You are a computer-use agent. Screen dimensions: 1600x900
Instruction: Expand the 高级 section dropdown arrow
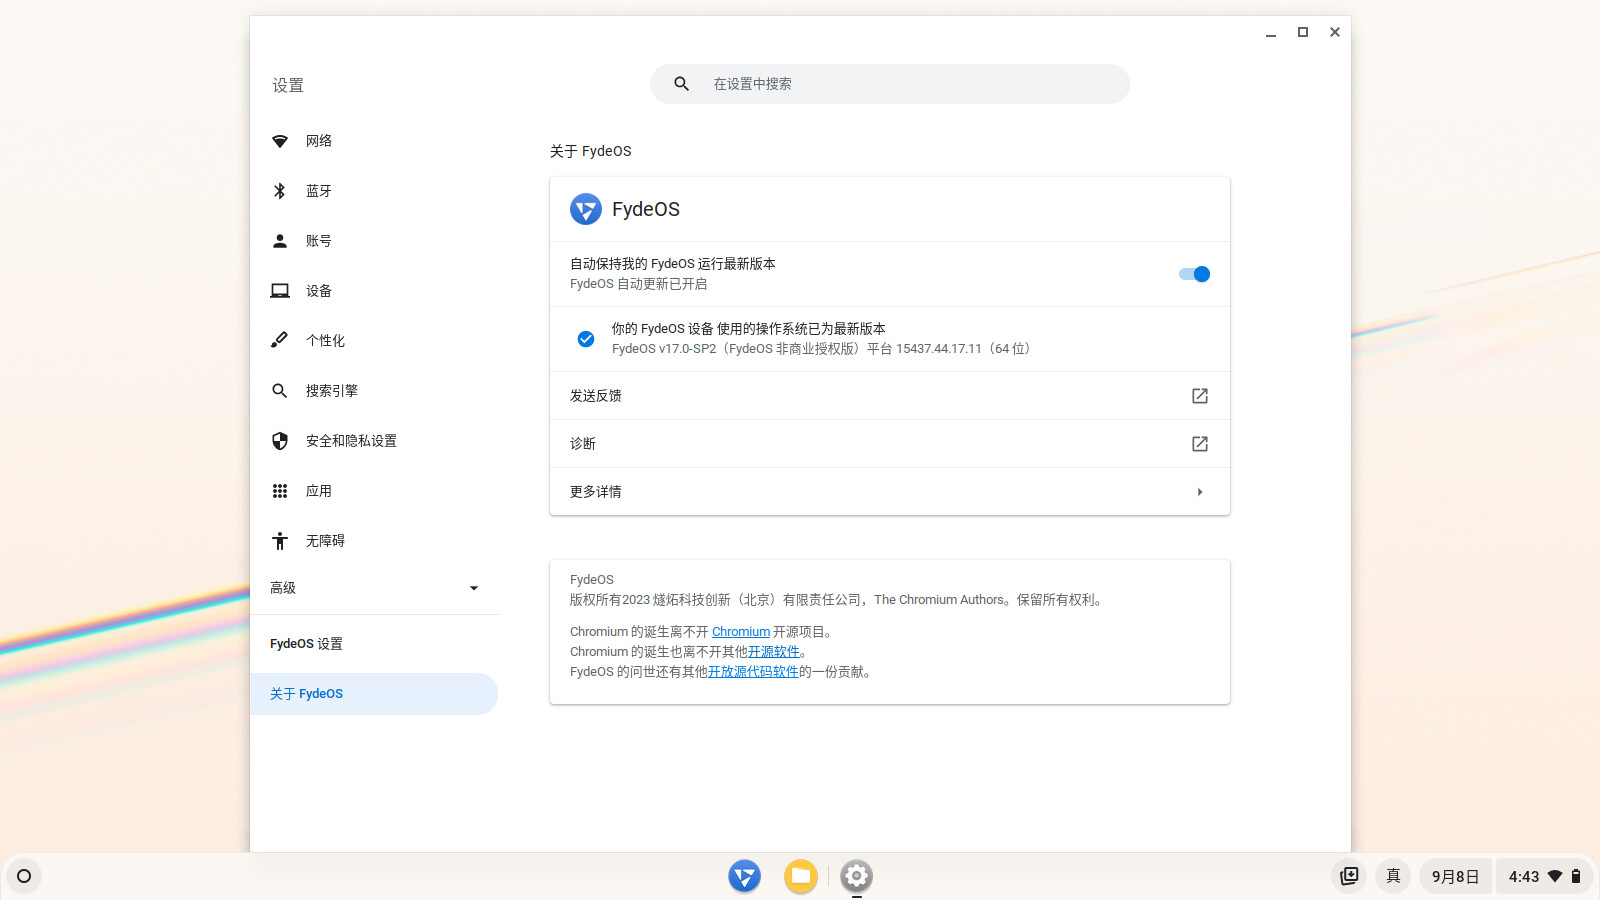pos(474,588)
